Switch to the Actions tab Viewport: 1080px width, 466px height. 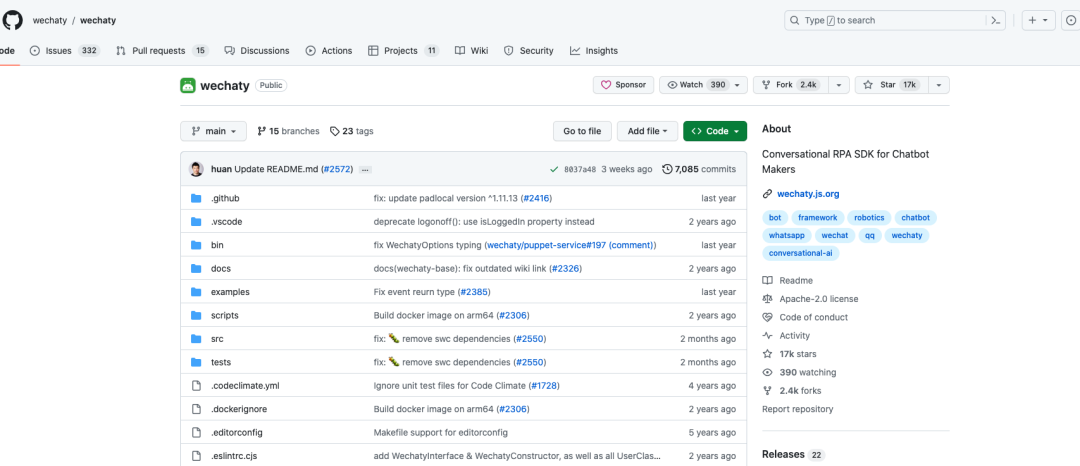[x=329, y=50]
